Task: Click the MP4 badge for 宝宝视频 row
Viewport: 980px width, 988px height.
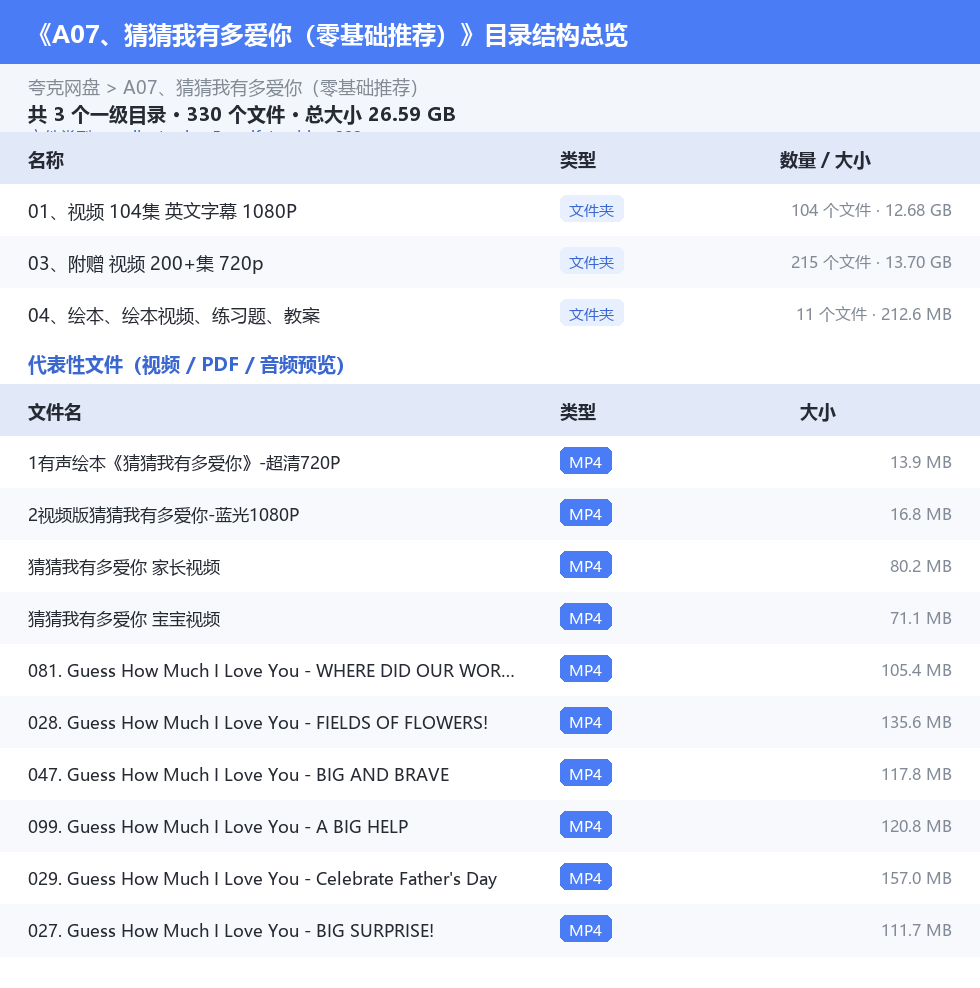Action: point(585,618)
